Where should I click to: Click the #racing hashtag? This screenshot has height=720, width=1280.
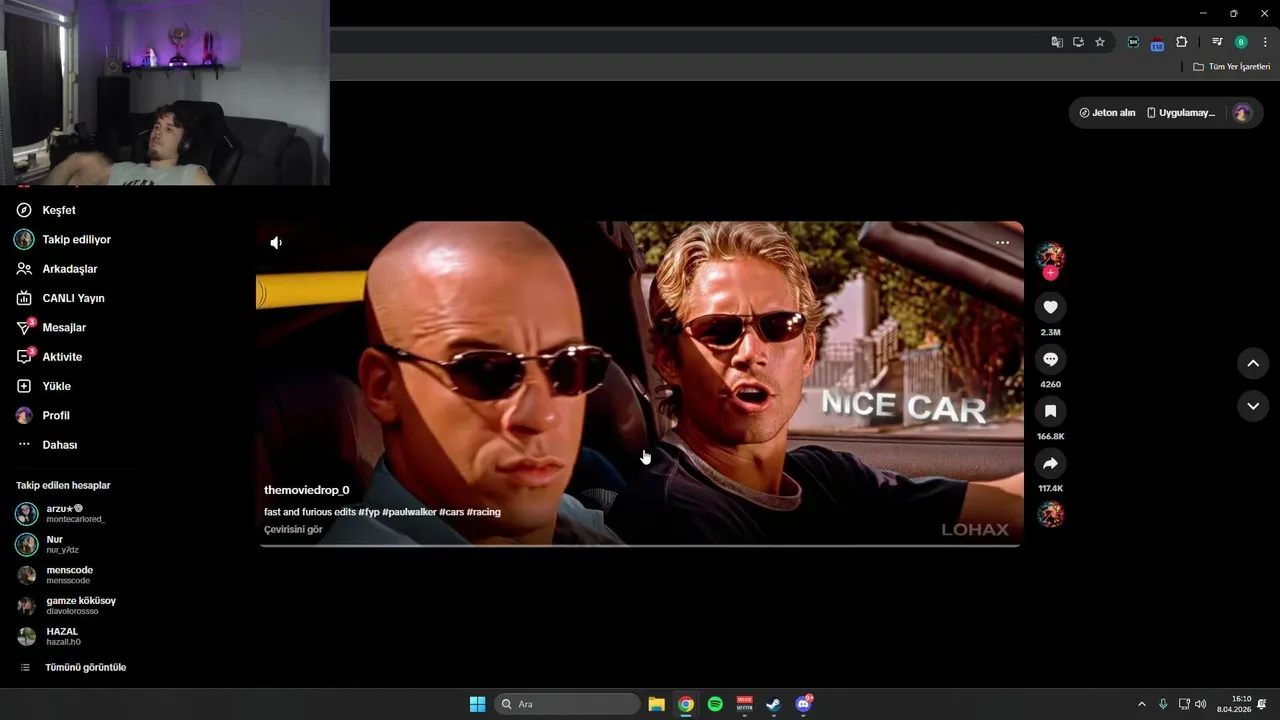click(x=483, y=512)
